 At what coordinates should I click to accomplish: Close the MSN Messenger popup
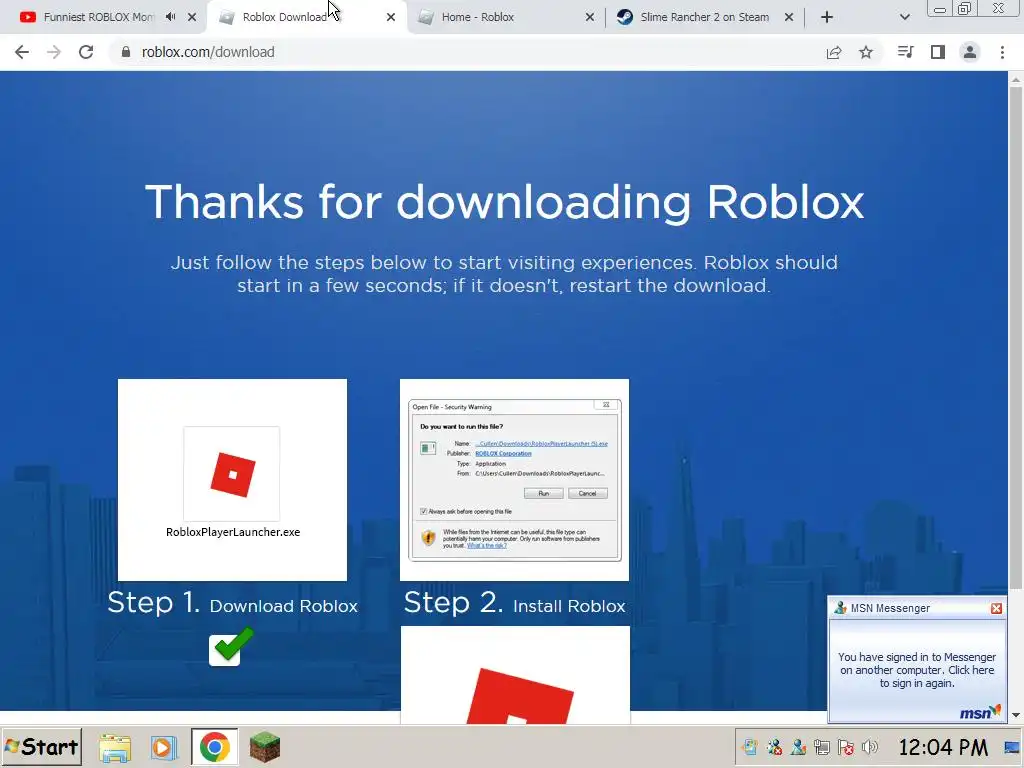[996, 609]
